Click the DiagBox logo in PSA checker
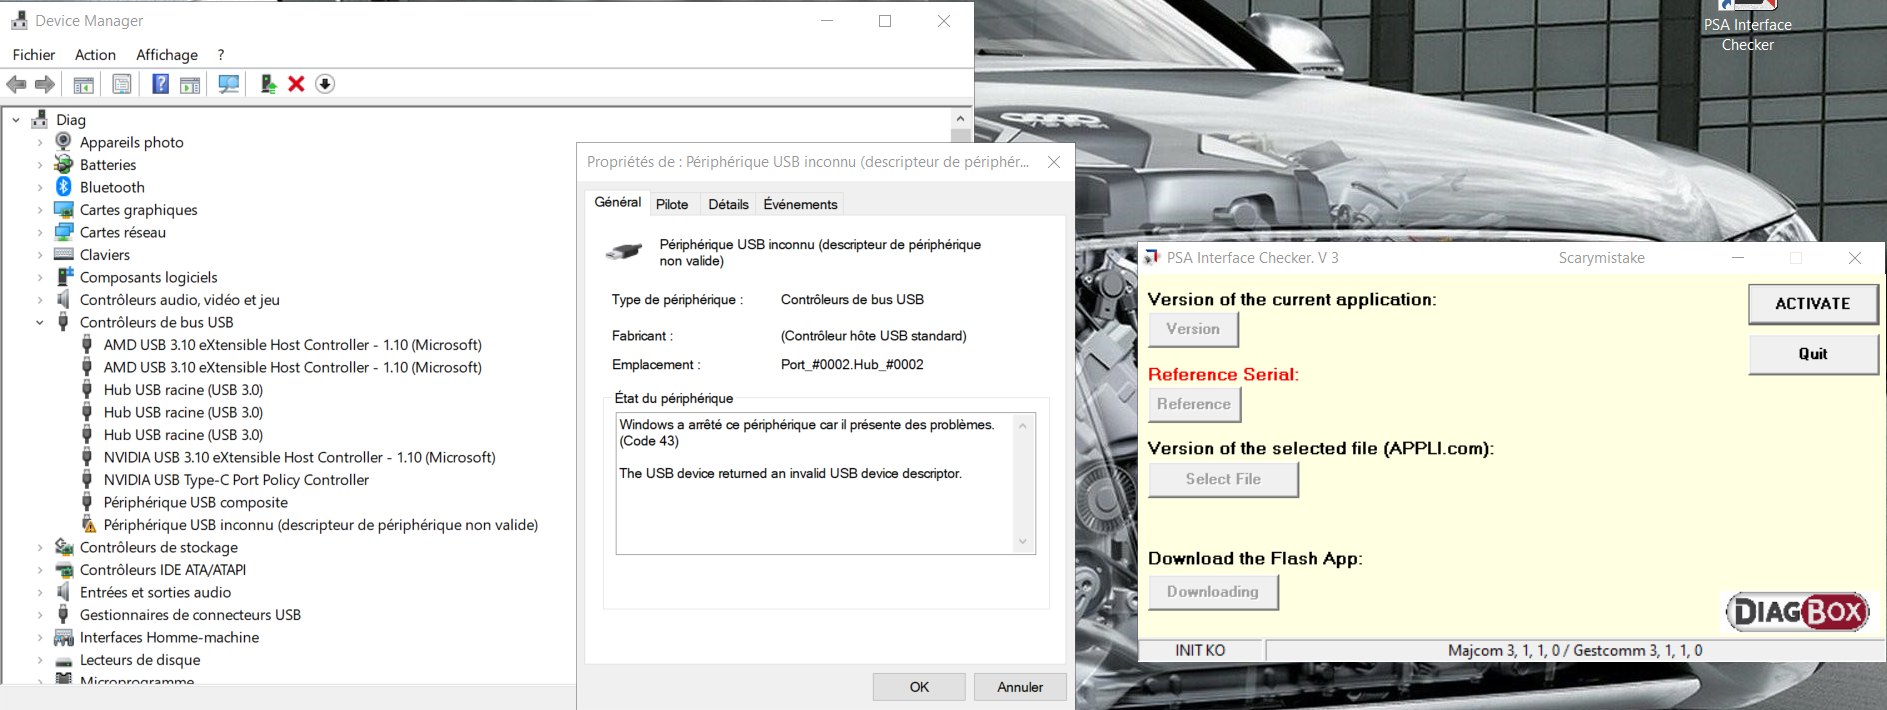Screen dimensions: 1887x710 coord(1798,611)
